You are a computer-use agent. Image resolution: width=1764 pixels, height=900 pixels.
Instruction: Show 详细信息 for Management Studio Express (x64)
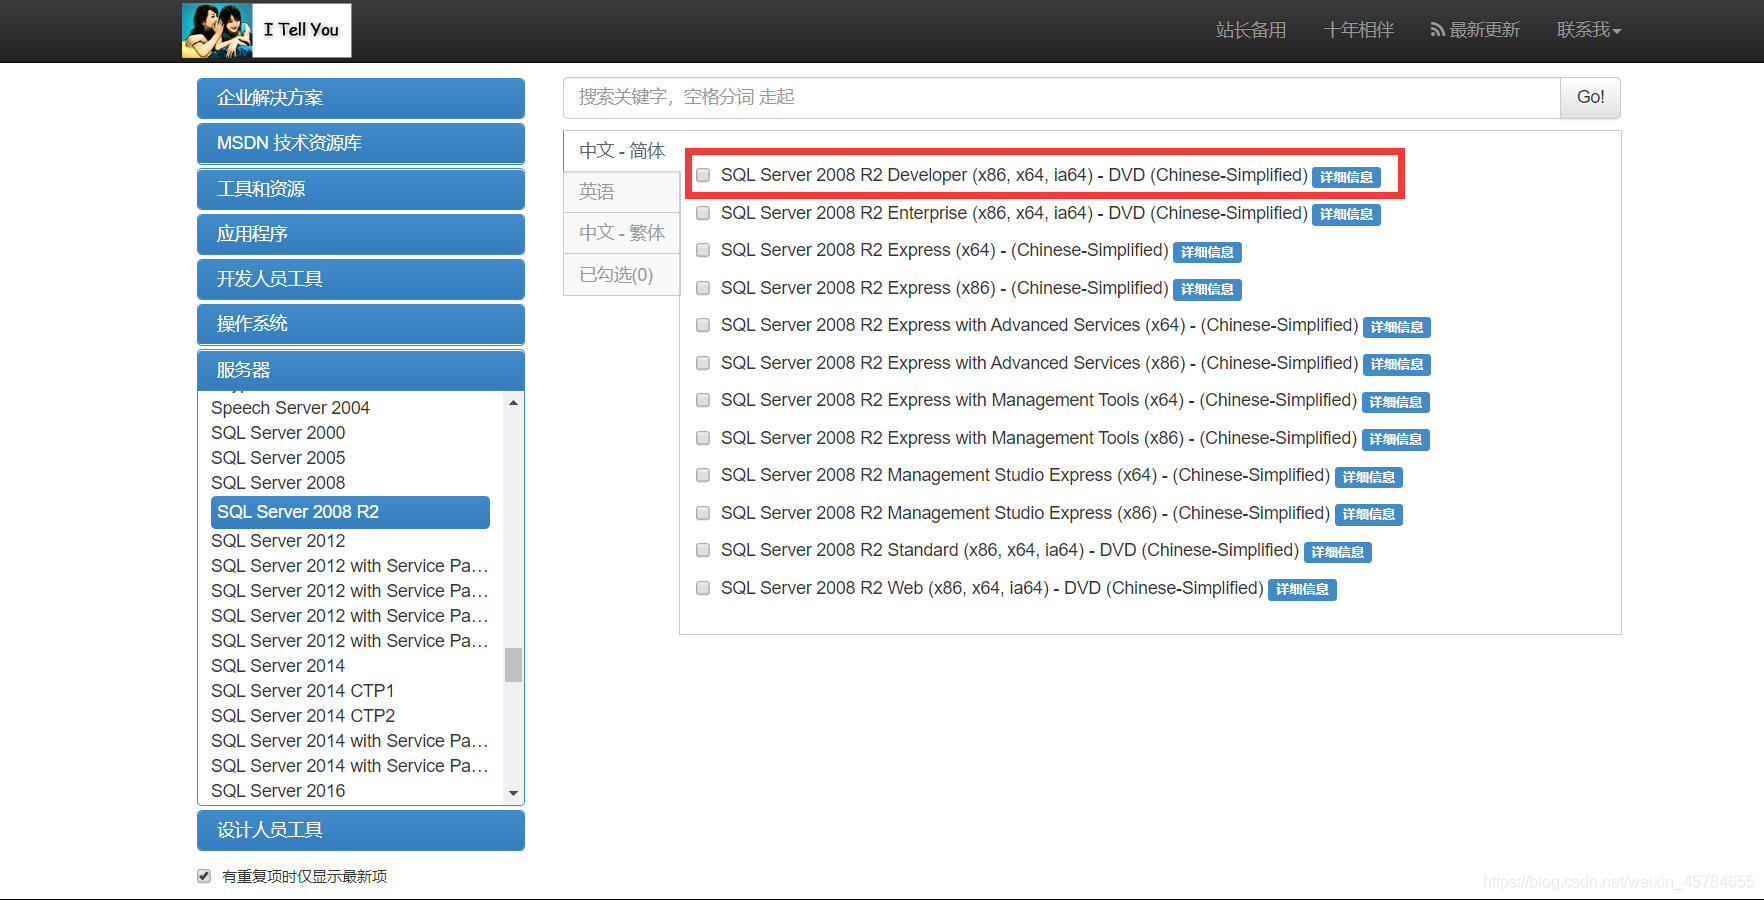pyautogui.click(x=1369, y=477)
